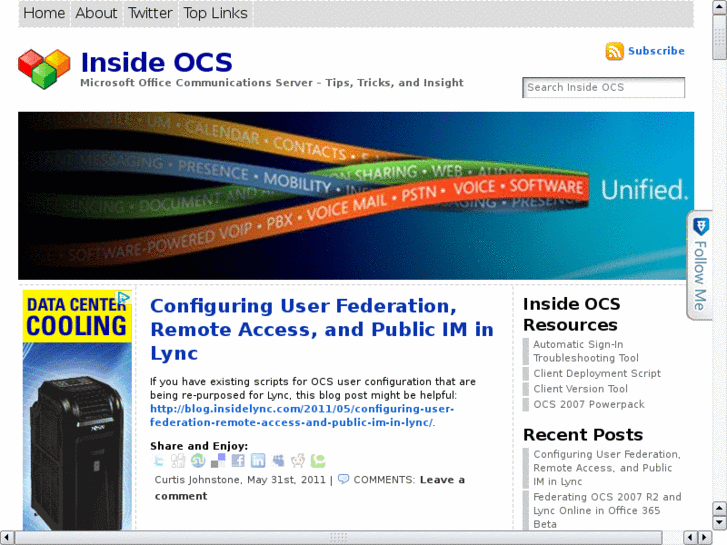Go to the Twitter menu link
Viewport: 727px width, 545px height.
coord(150,13)
